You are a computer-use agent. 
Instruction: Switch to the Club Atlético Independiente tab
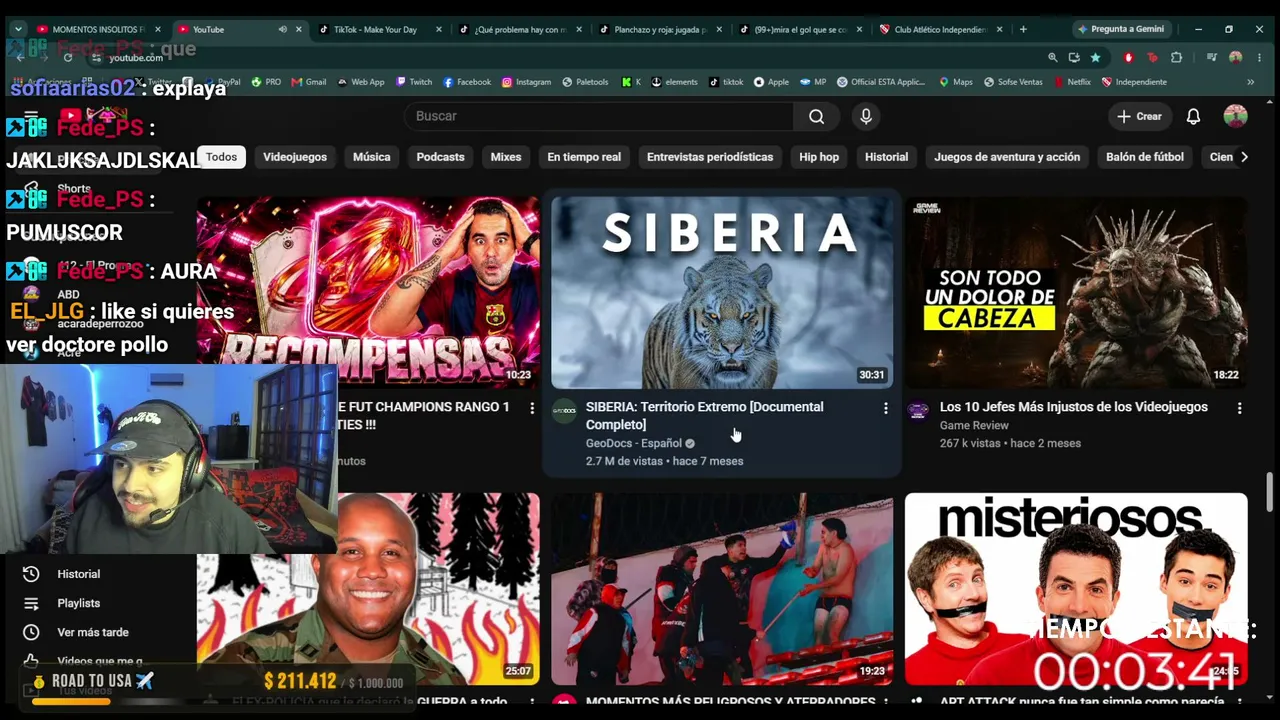click(x=938, y=30)
